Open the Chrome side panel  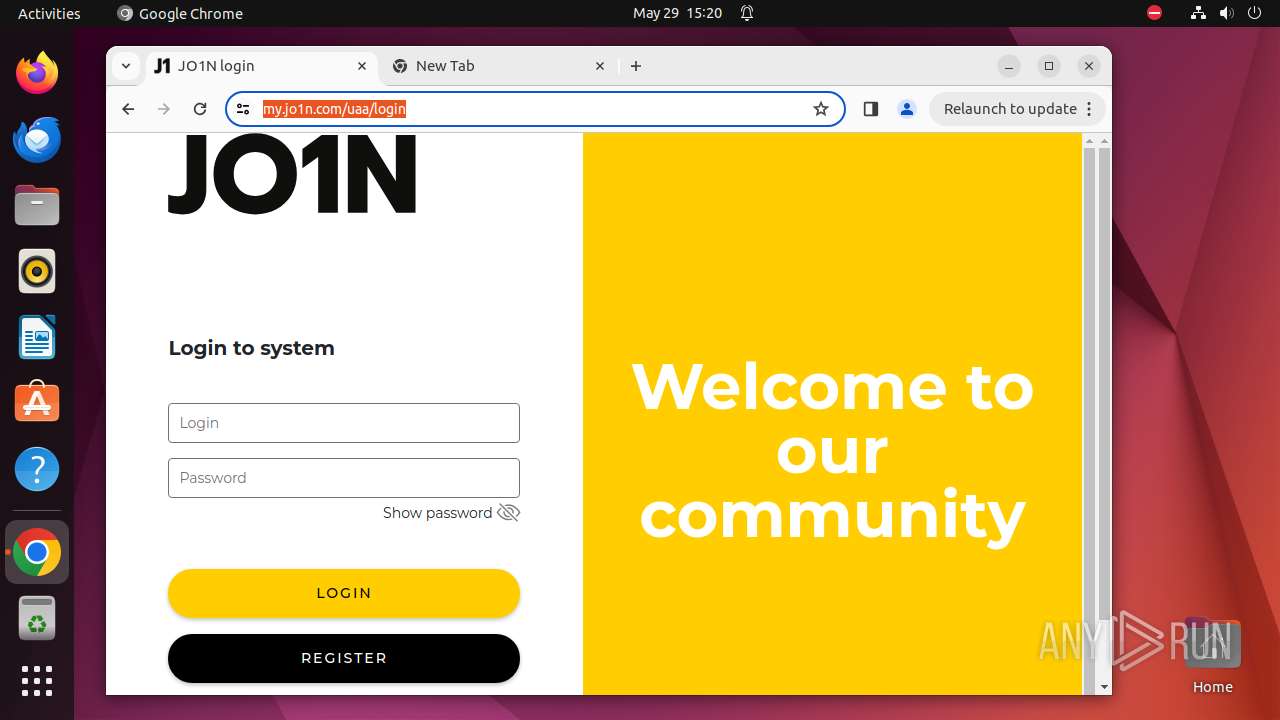pyautogui.click(x=870, y=109)
